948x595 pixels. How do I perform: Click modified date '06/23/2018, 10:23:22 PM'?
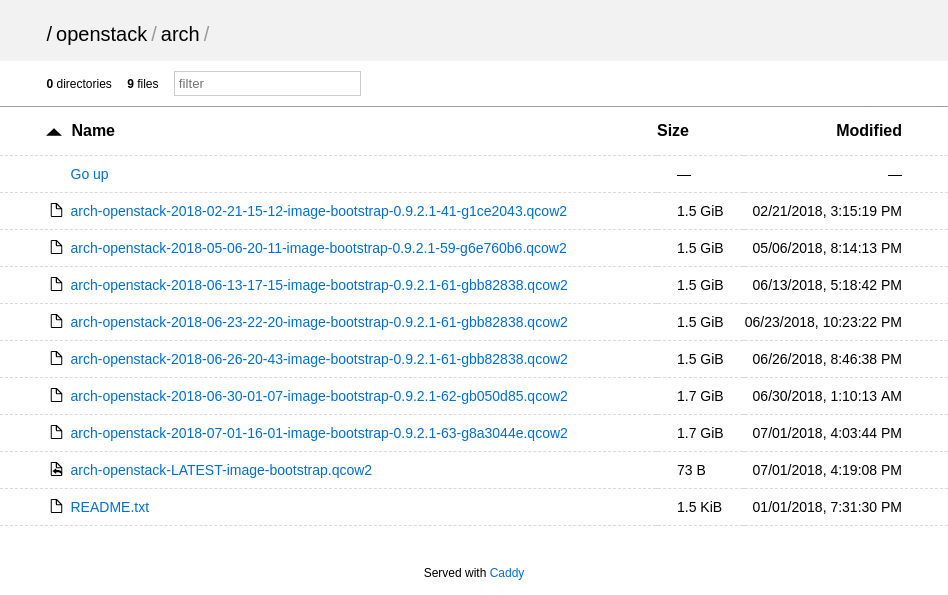(823, 322)
